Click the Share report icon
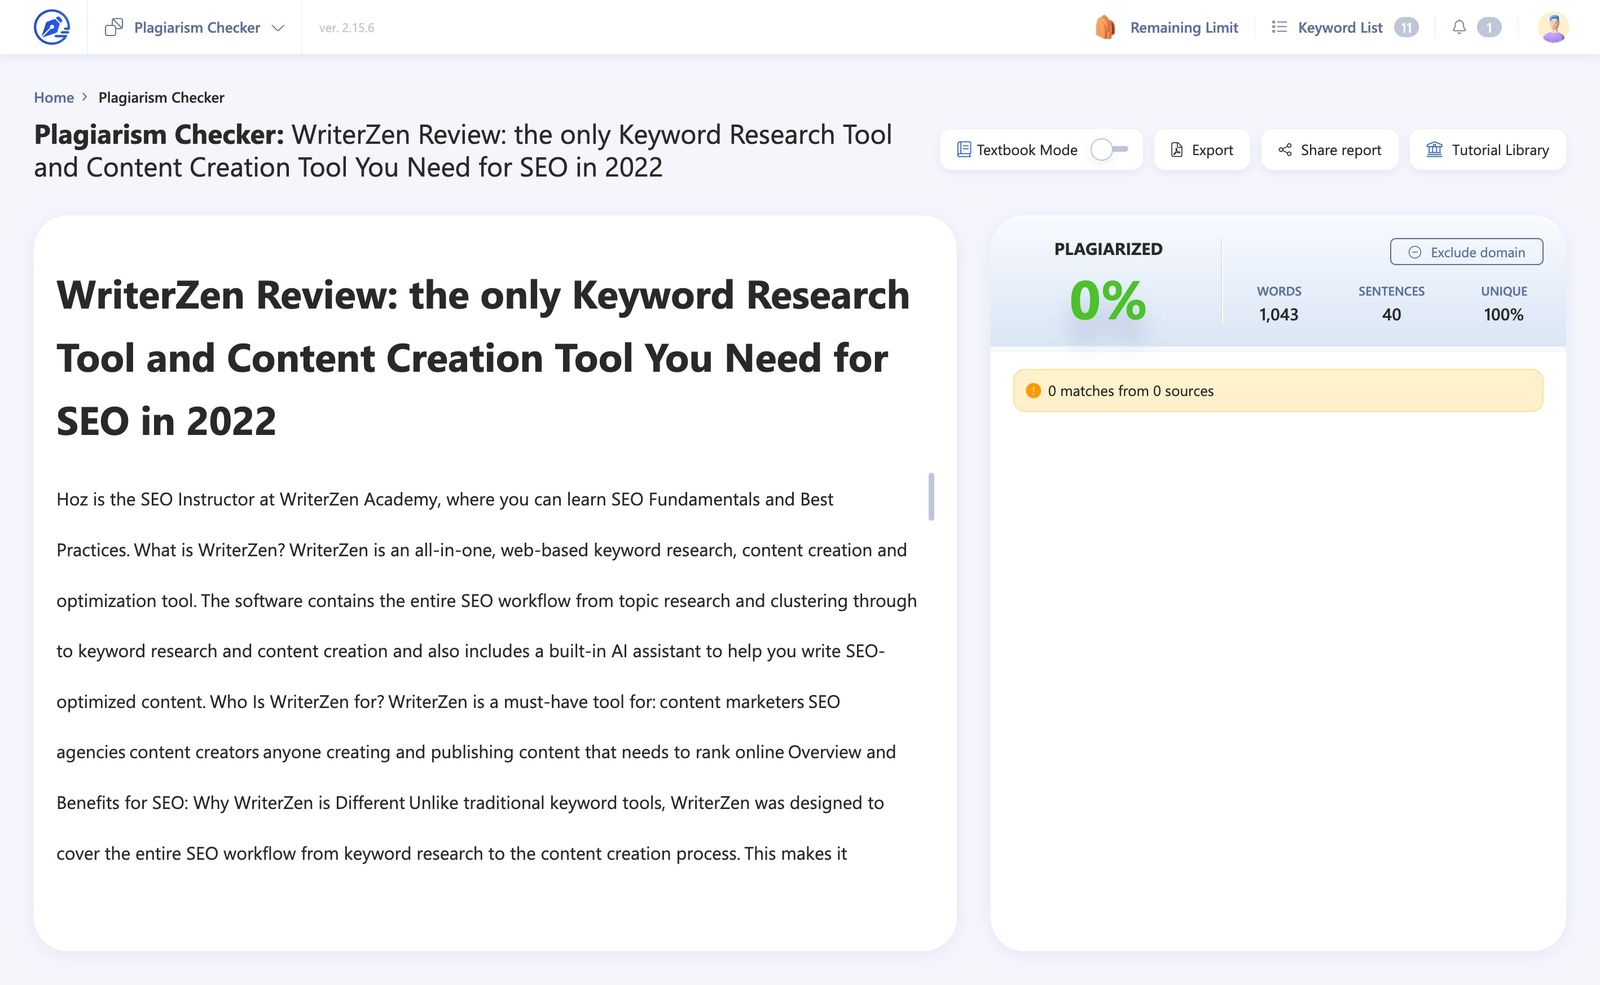The height and width of the screenshot is (985, 1600). 1285,149
